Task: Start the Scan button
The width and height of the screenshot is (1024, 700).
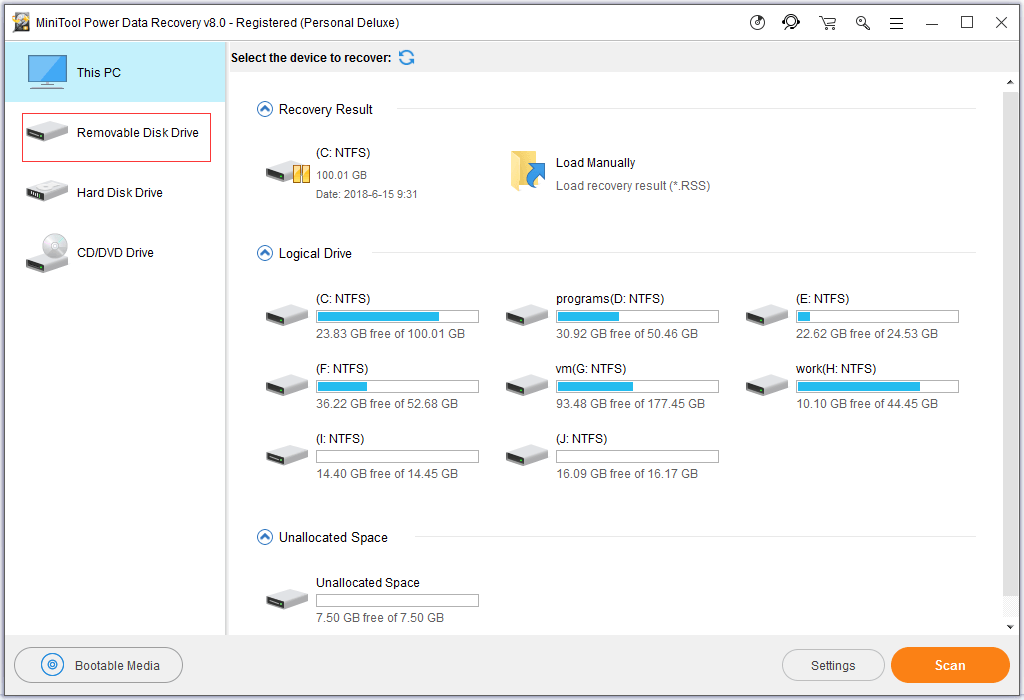Action: (950, 665)
